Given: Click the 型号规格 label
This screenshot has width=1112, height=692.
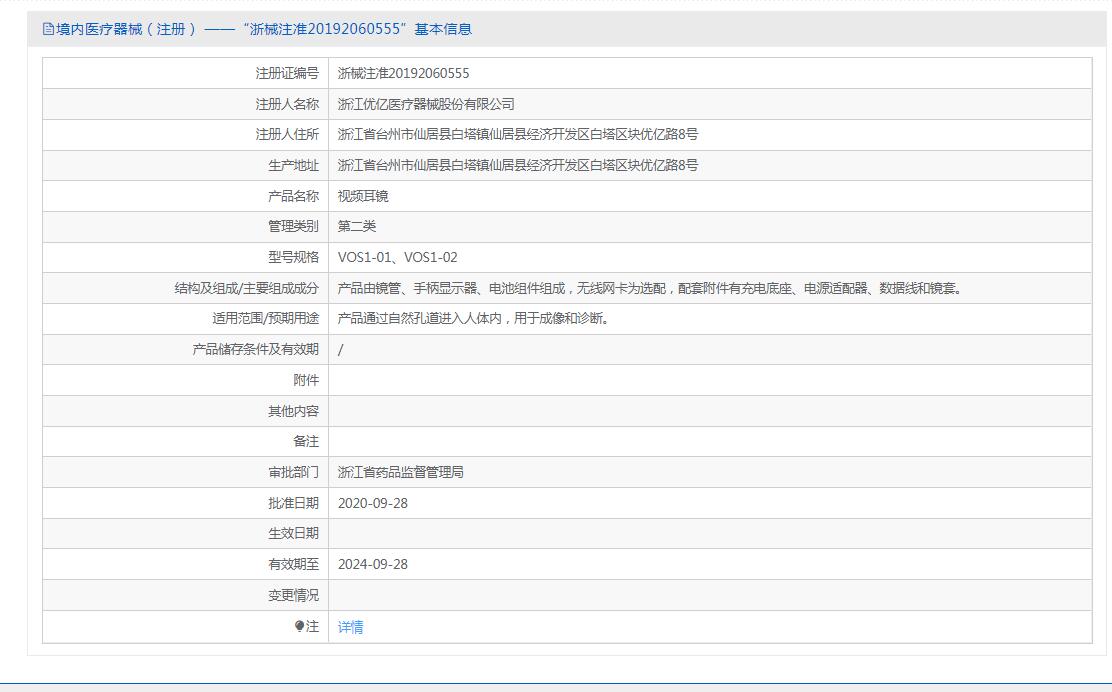Looking at the screenshot, I should [294, 257].
